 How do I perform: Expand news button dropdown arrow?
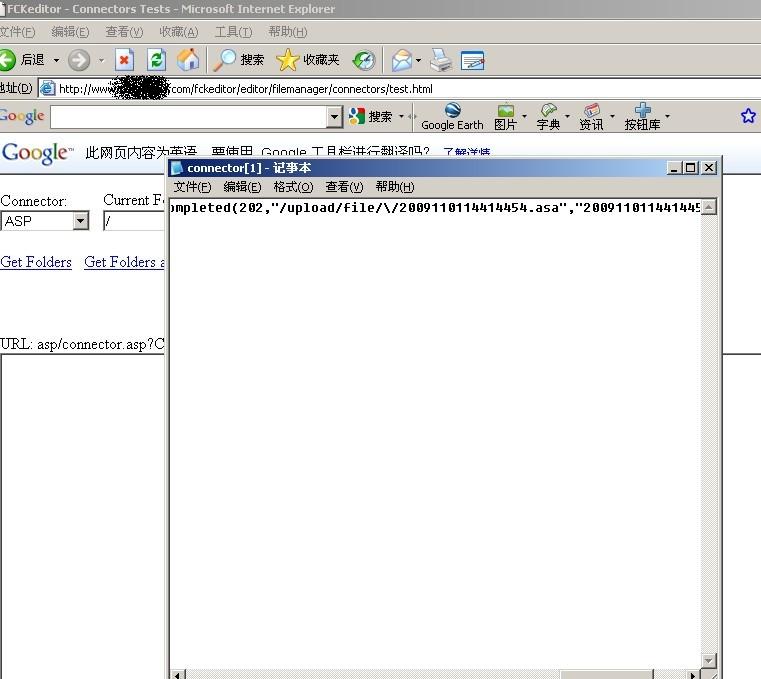[x=612, y=116]
